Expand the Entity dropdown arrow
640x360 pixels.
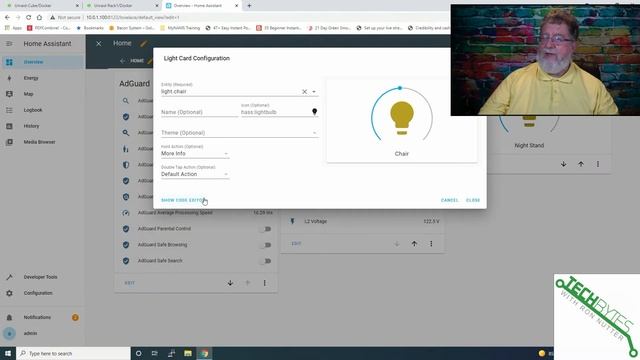(314, 92)
